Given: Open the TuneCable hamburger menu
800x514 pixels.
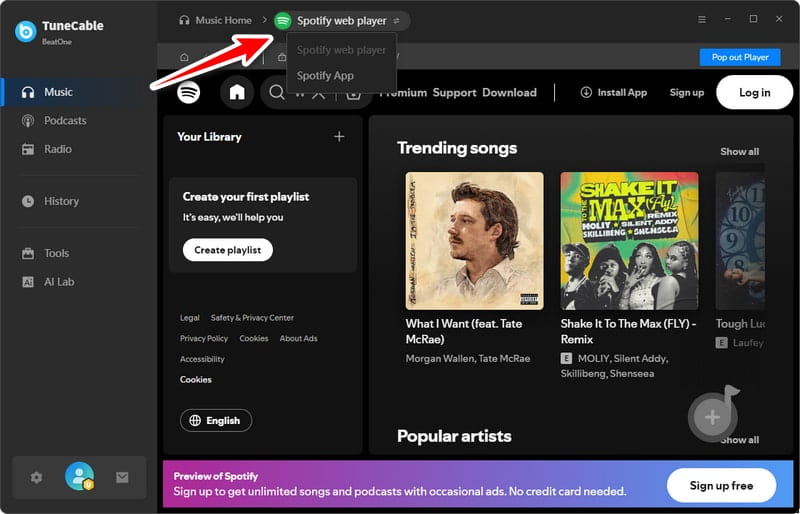Looking at the screenshot, I should (702, 19).
